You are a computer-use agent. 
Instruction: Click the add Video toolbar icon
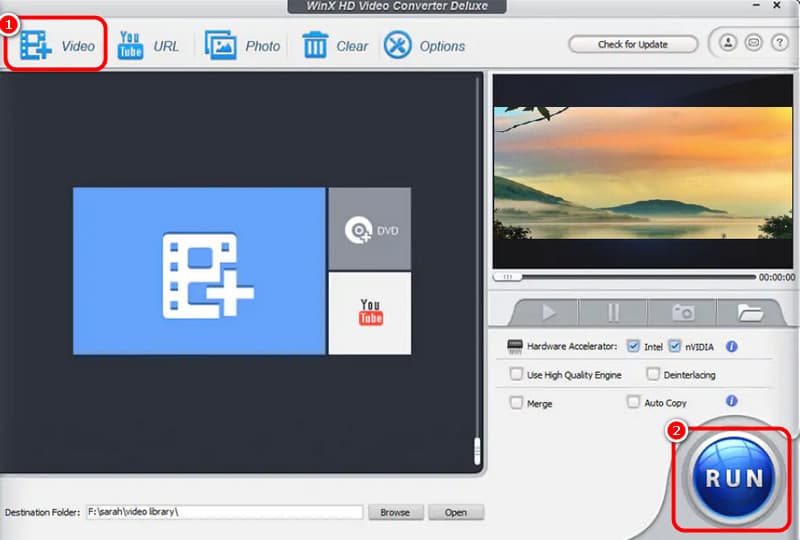(37, 46)
